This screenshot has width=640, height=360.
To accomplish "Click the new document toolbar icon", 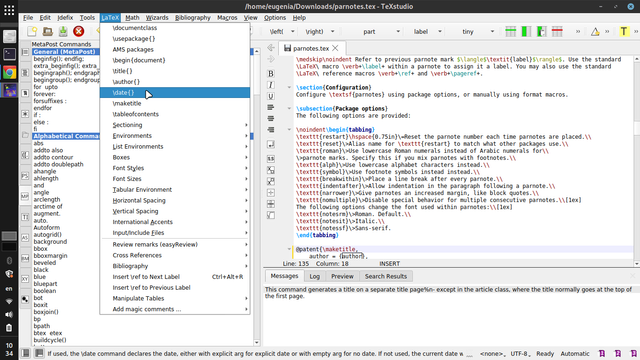I will click(32, 31).
